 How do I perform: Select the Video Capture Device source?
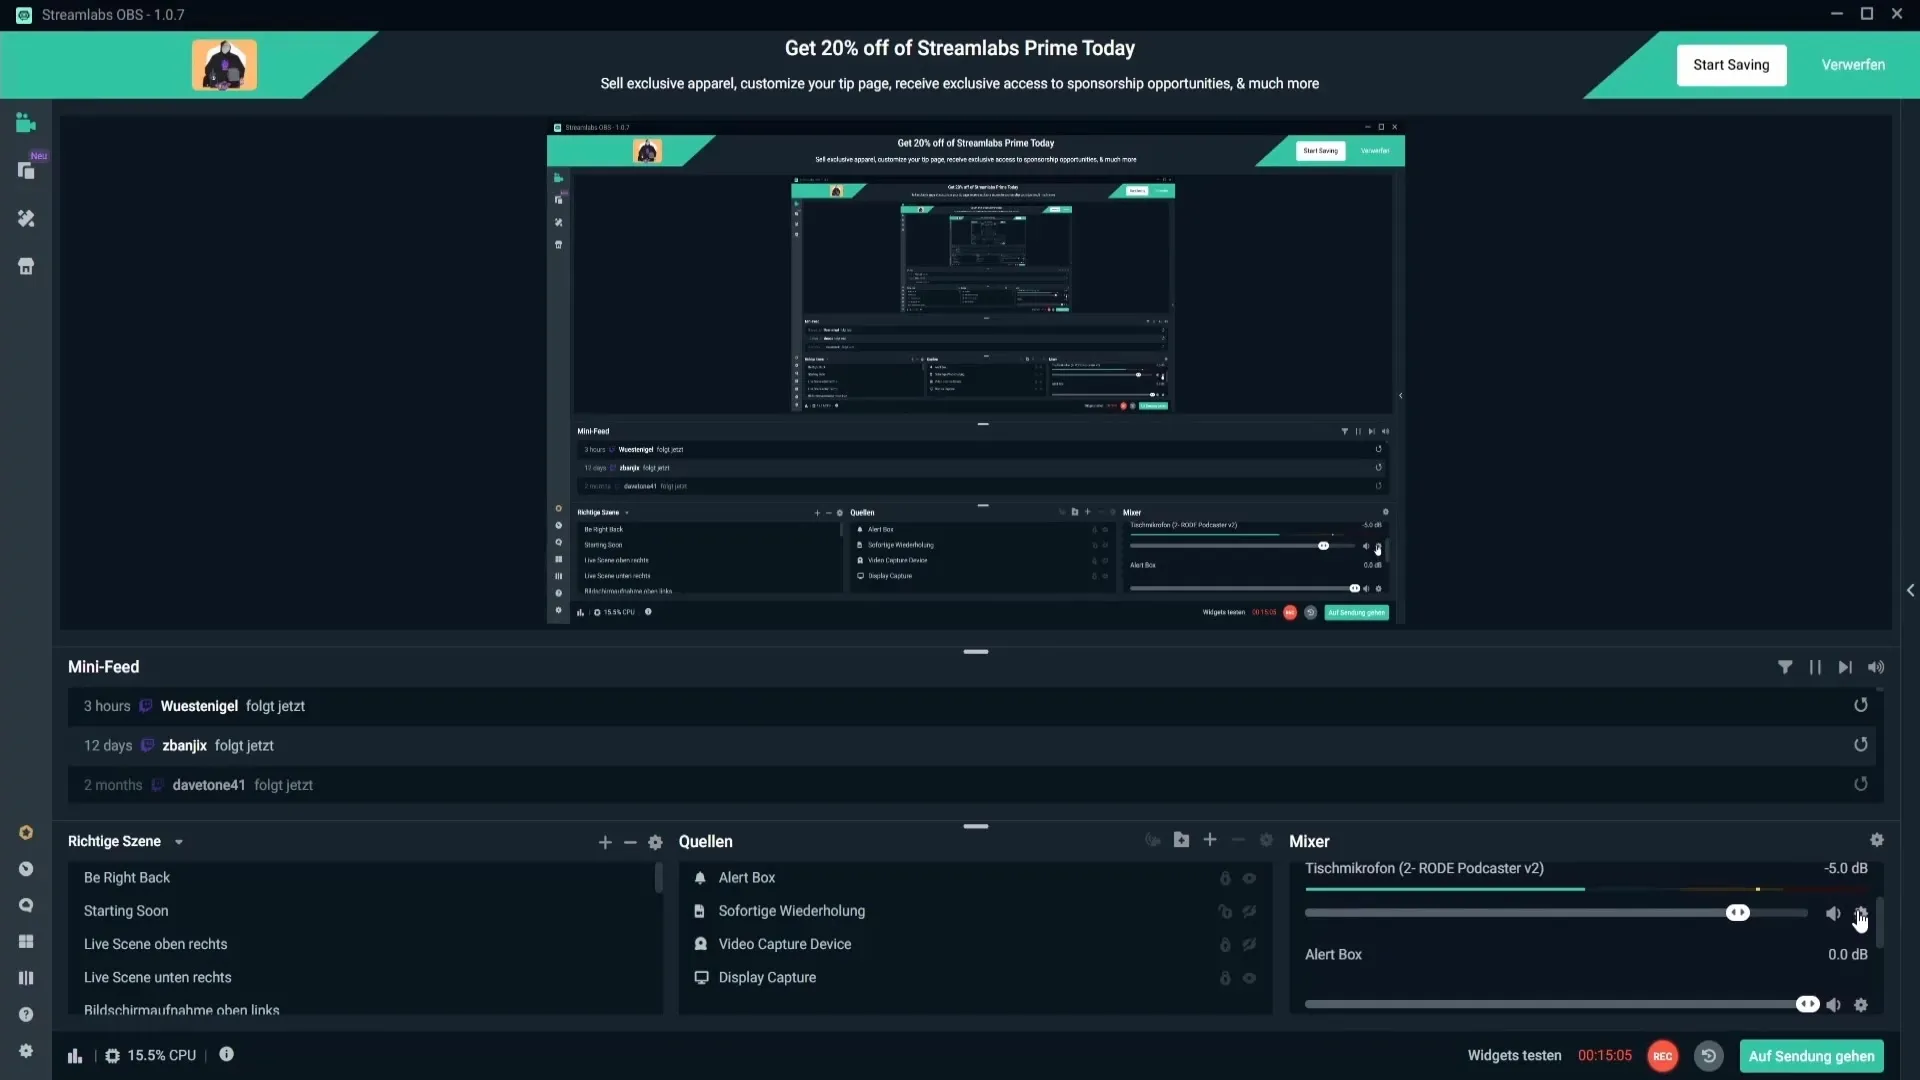[x=975, y=943]
